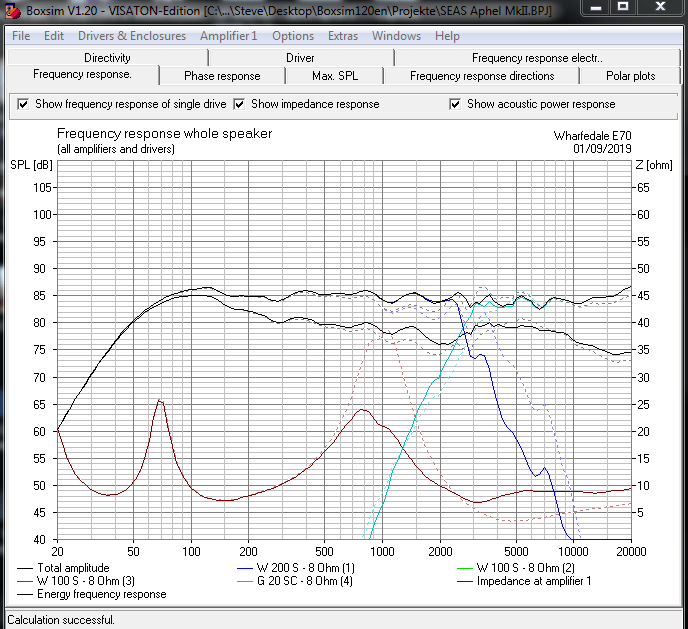Switch to the Directivity tab

tap(108, 58)
